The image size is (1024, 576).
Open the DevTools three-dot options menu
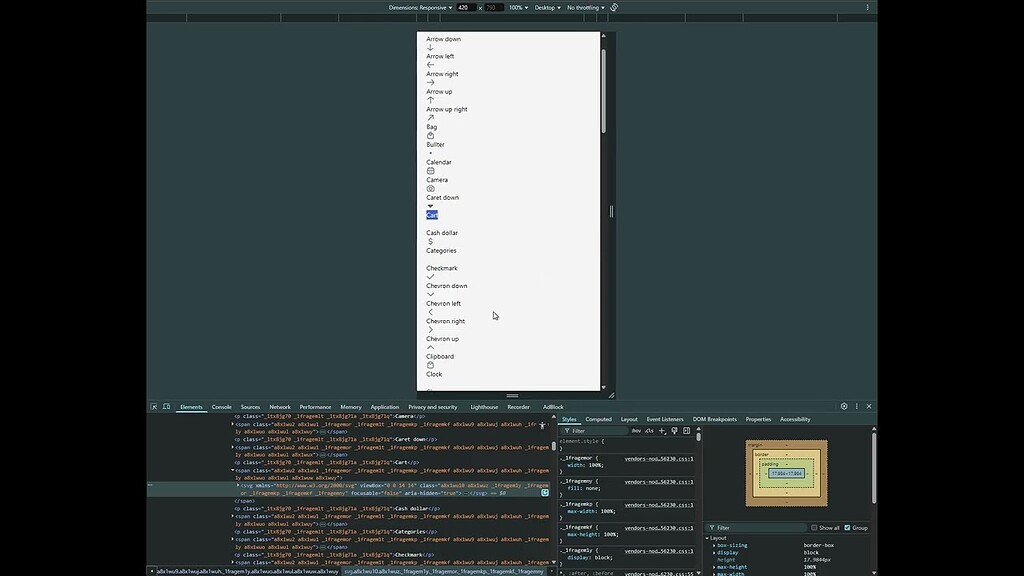pyautogui.click(x=857, y=406)
